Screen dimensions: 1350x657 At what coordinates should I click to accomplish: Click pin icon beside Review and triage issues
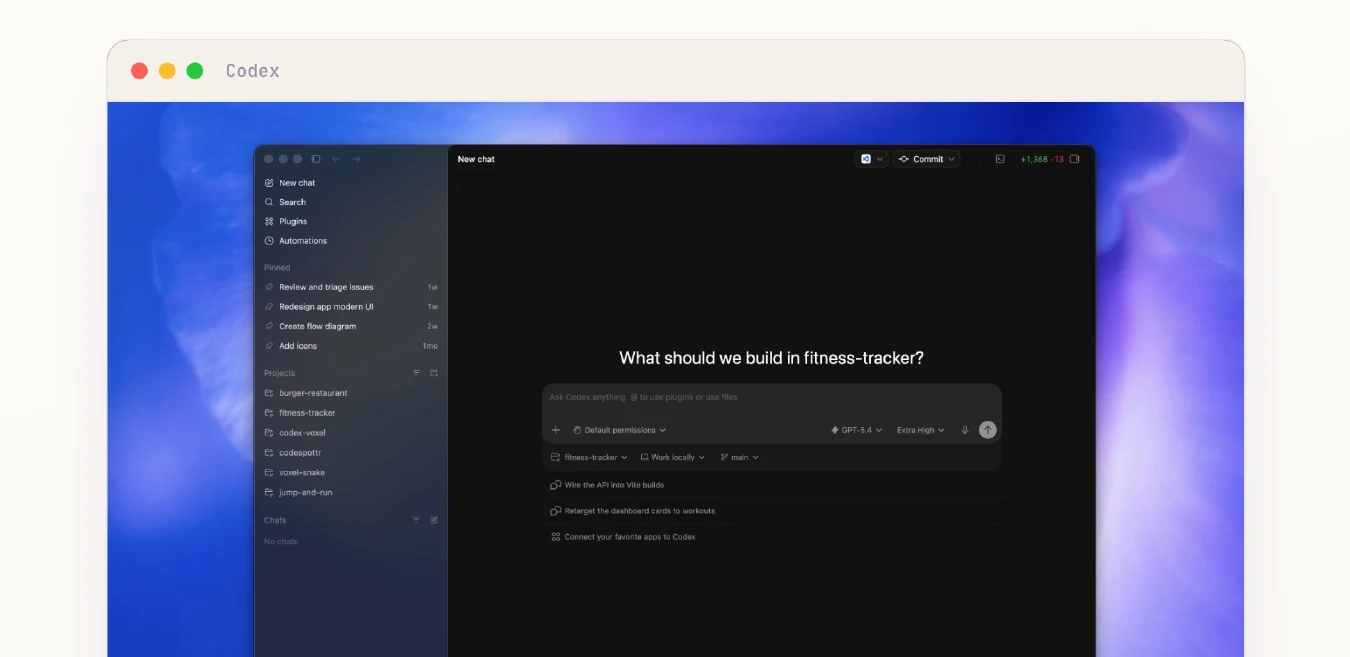269,287
